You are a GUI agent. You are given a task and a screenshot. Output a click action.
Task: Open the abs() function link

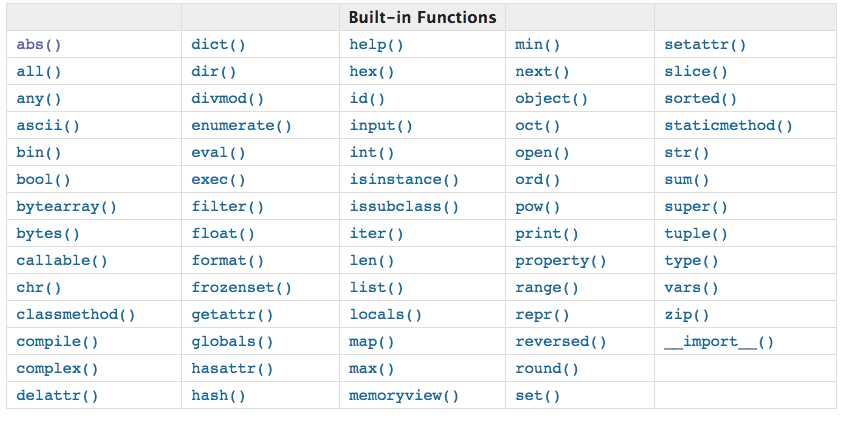tap(40, 45)
